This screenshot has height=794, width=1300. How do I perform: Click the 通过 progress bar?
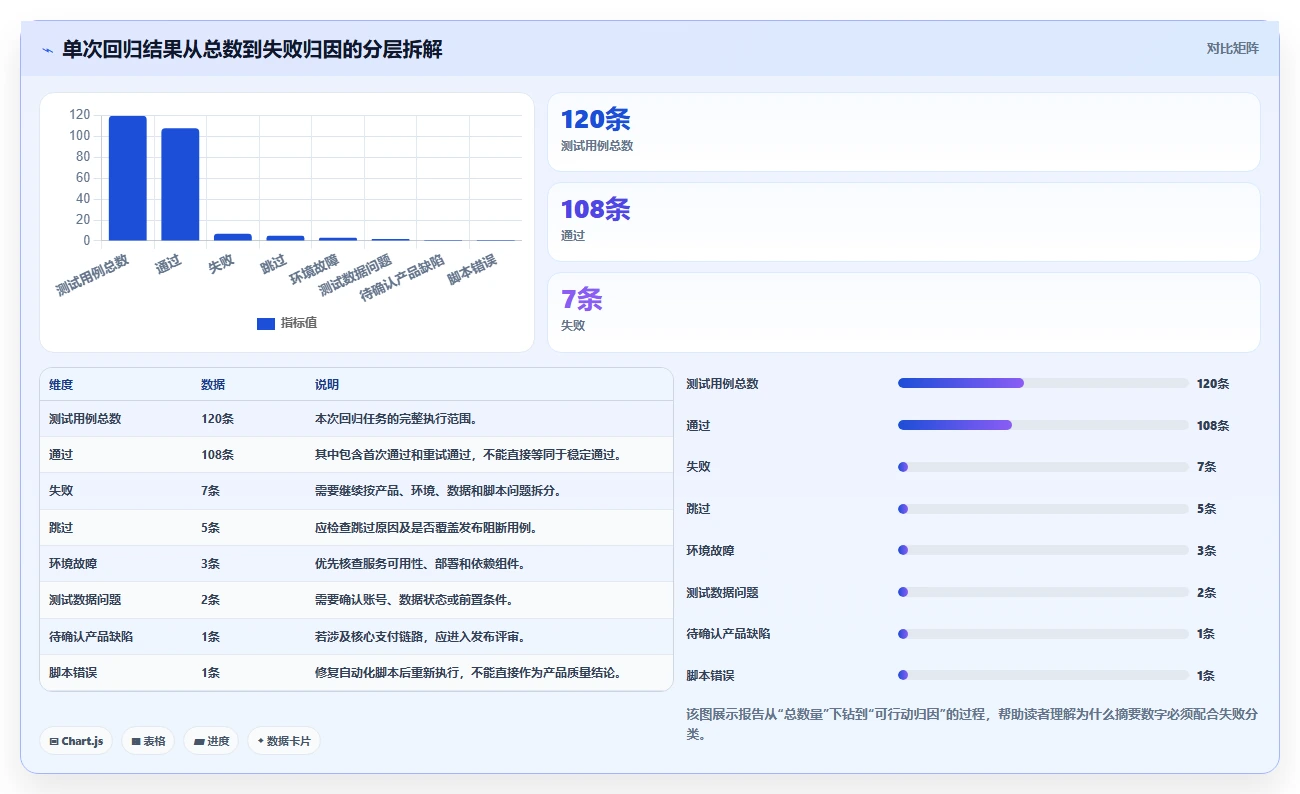[1043, 425]
